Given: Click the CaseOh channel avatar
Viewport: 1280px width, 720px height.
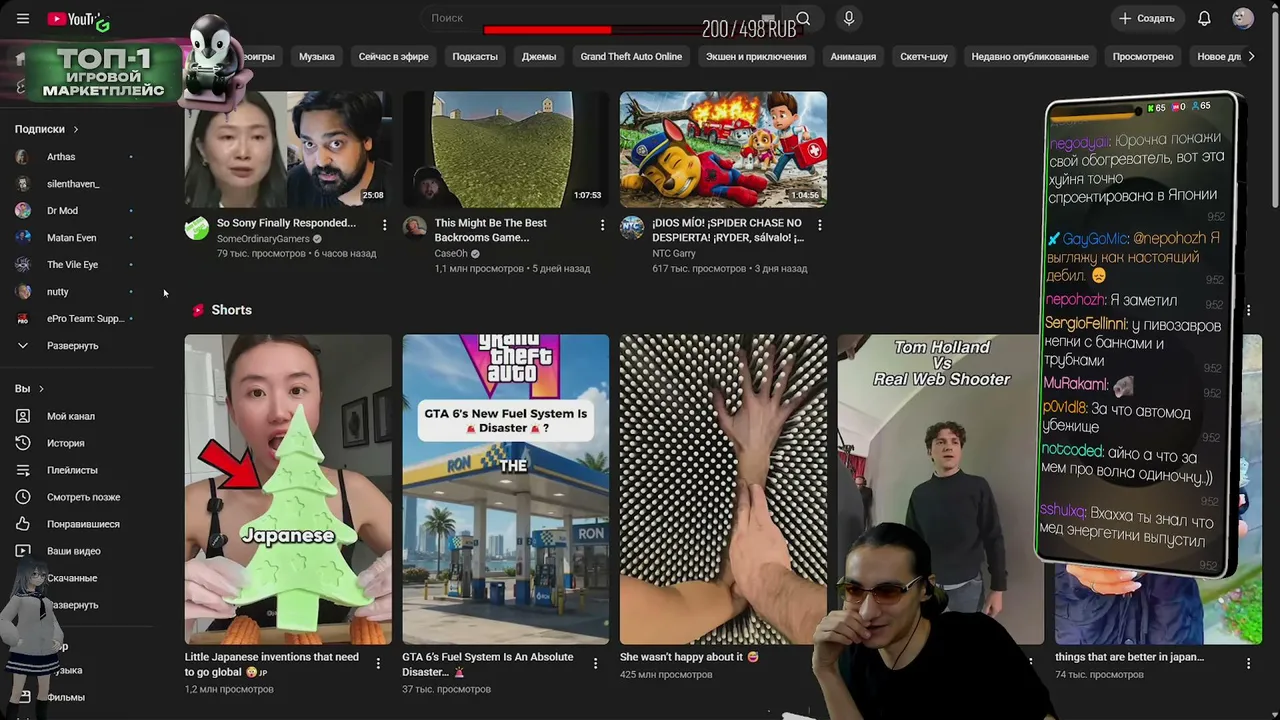Looking at the screenshot, I should 414,228.
